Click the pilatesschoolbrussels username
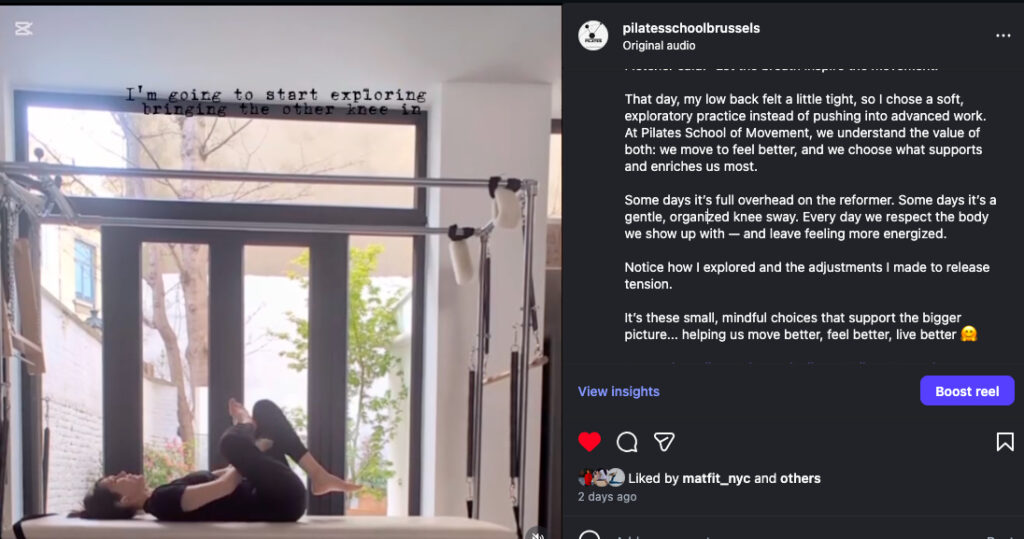This screenshot has width=1024, height=539. (x=691, y=28)
